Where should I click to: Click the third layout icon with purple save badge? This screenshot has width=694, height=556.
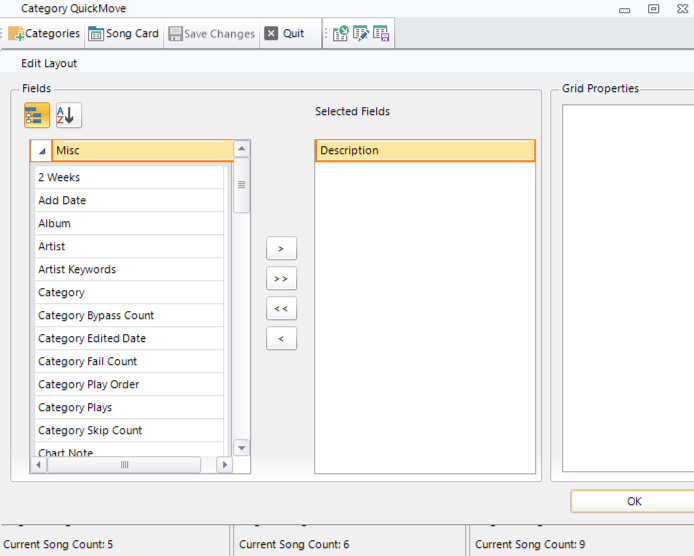pos(381,33)
